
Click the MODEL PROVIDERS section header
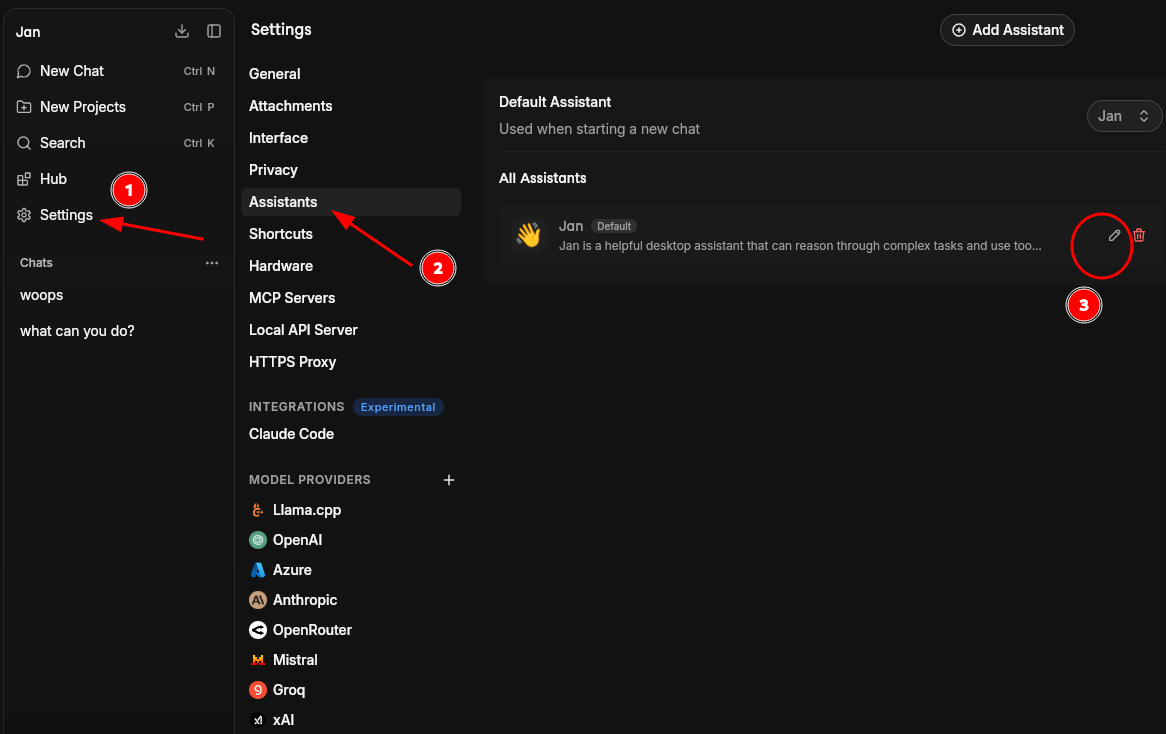309,480
